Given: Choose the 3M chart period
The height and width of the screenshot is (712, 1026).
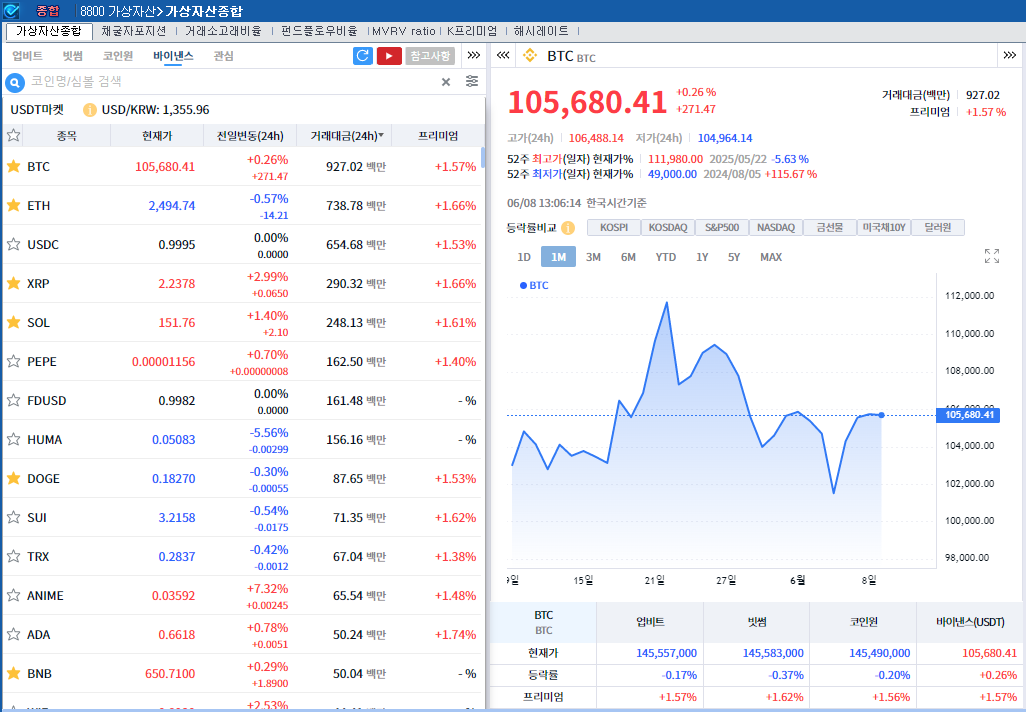Looking at the screenshot, I should tap(593, 257).
